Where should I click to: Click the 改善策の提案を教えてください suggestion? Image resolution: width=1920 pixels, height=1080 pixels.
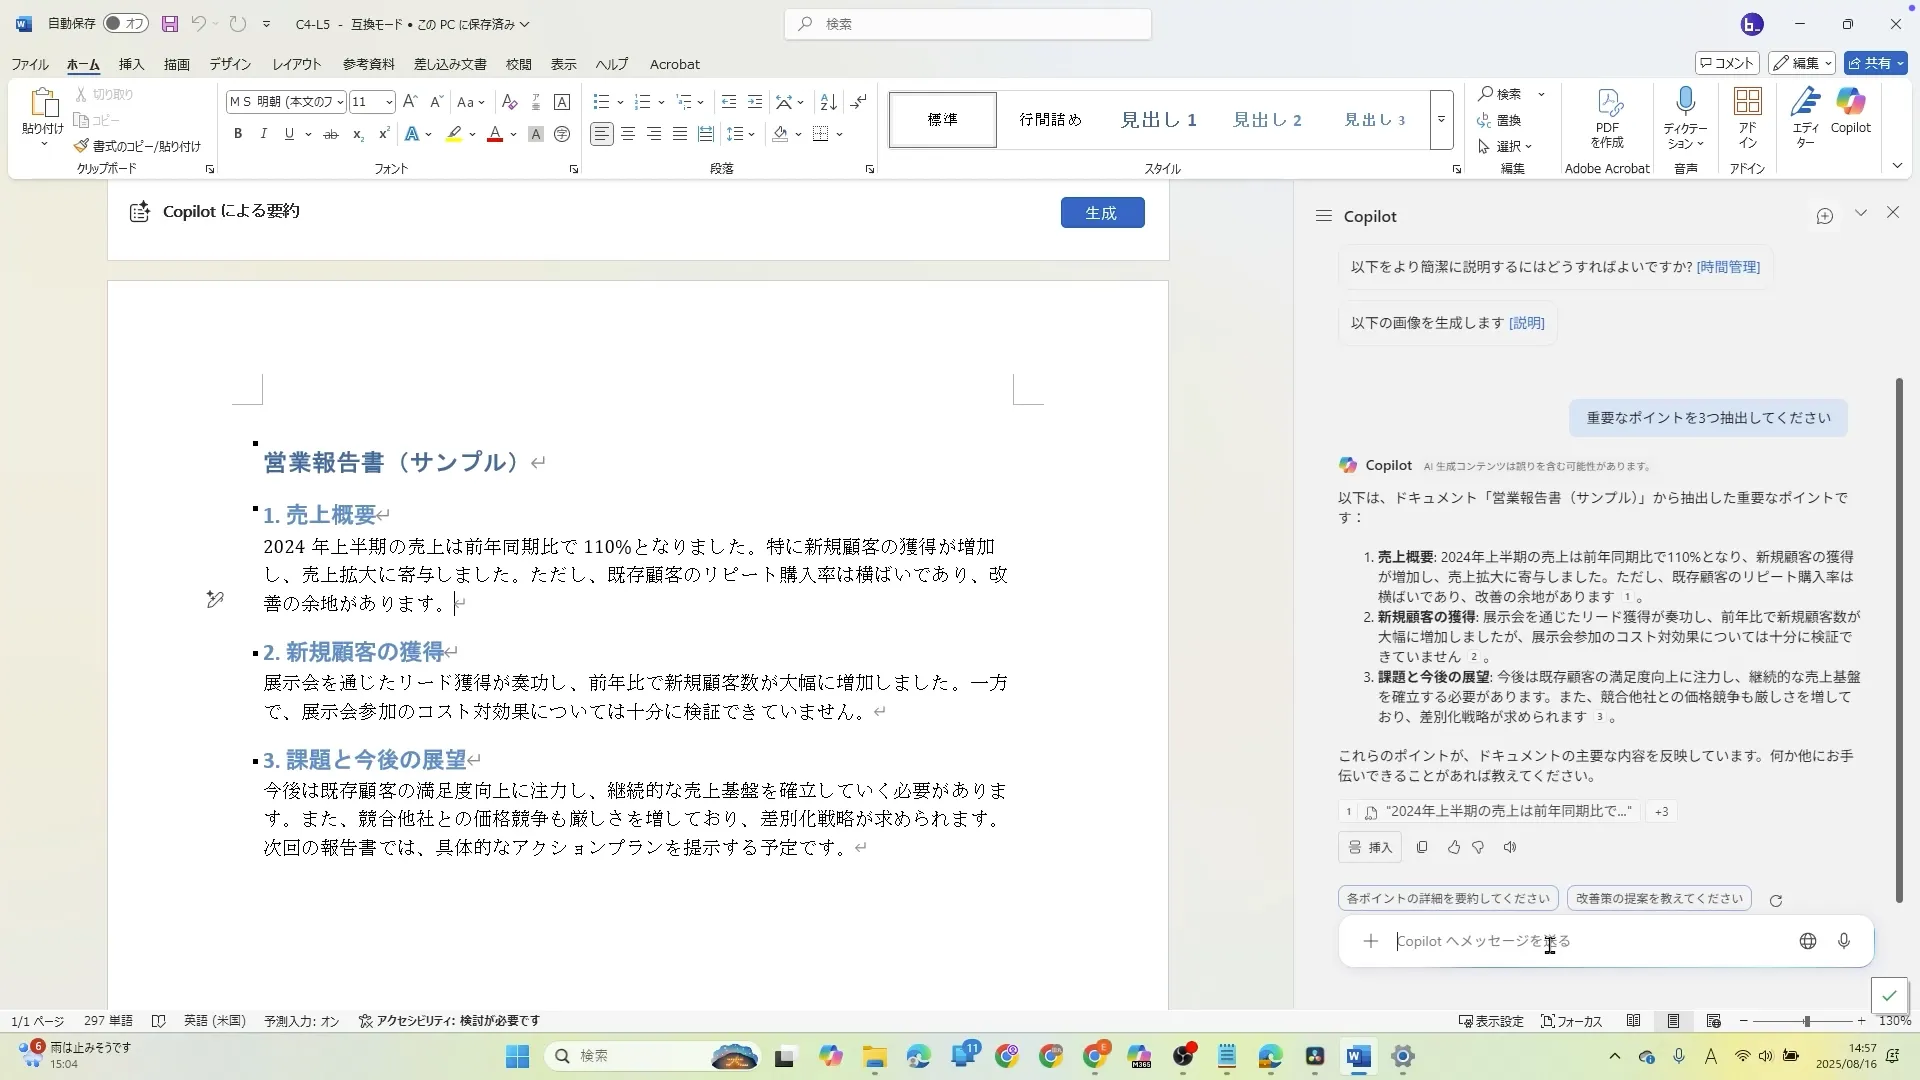[x=1658, y=899]
